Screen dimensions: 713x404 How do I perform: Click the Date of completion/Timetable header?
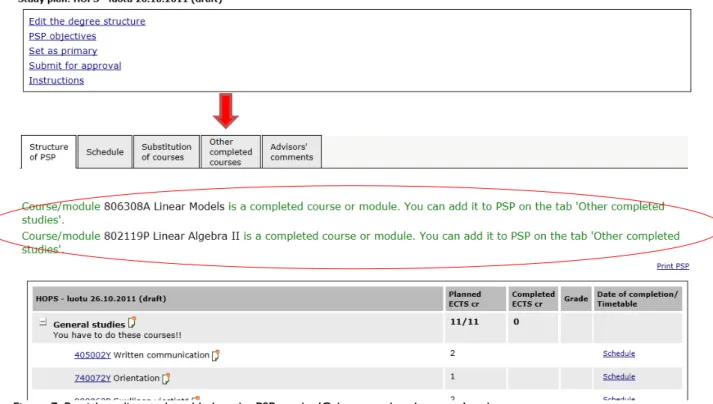638,299
